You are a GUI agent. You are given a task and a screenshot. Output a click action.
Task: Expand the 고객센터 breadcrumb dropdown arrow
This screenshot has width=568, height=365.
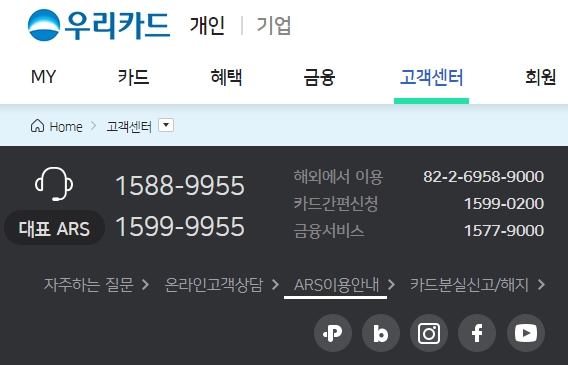pyautogui.click(x=166, y=125)
